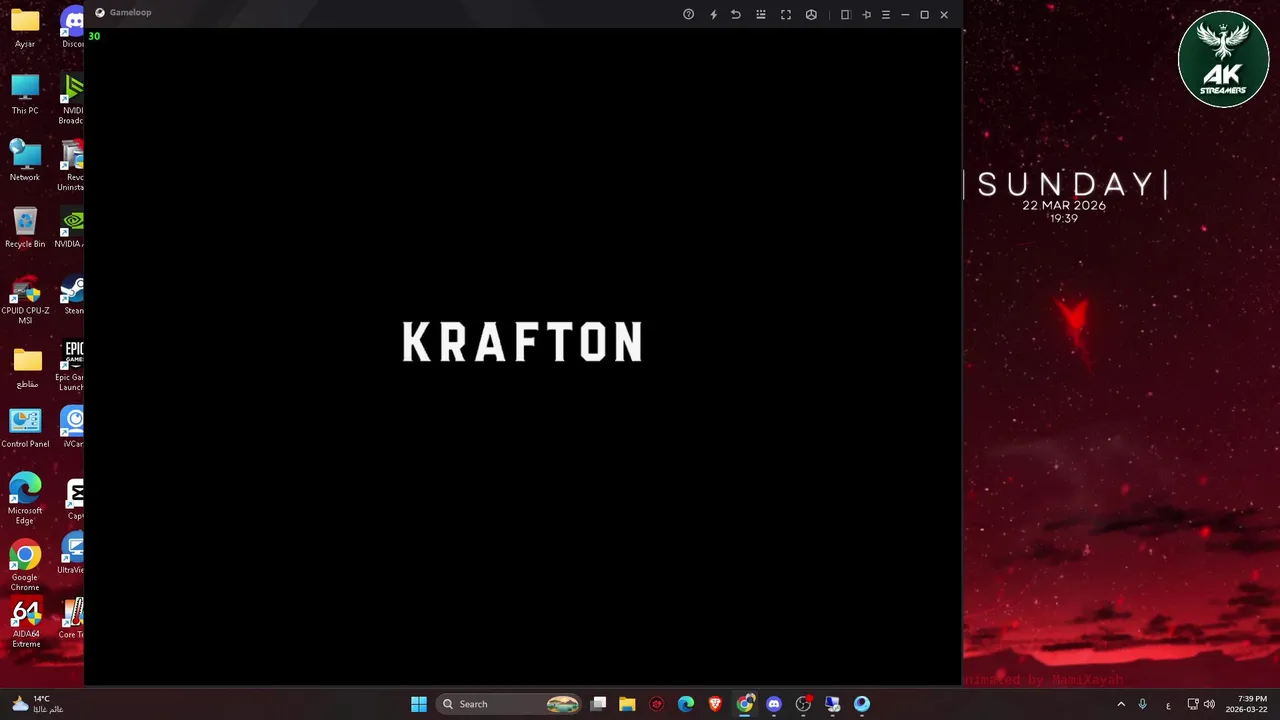Click the taskbar Search box
This screenshot has height=720, width=1280.
510,704
